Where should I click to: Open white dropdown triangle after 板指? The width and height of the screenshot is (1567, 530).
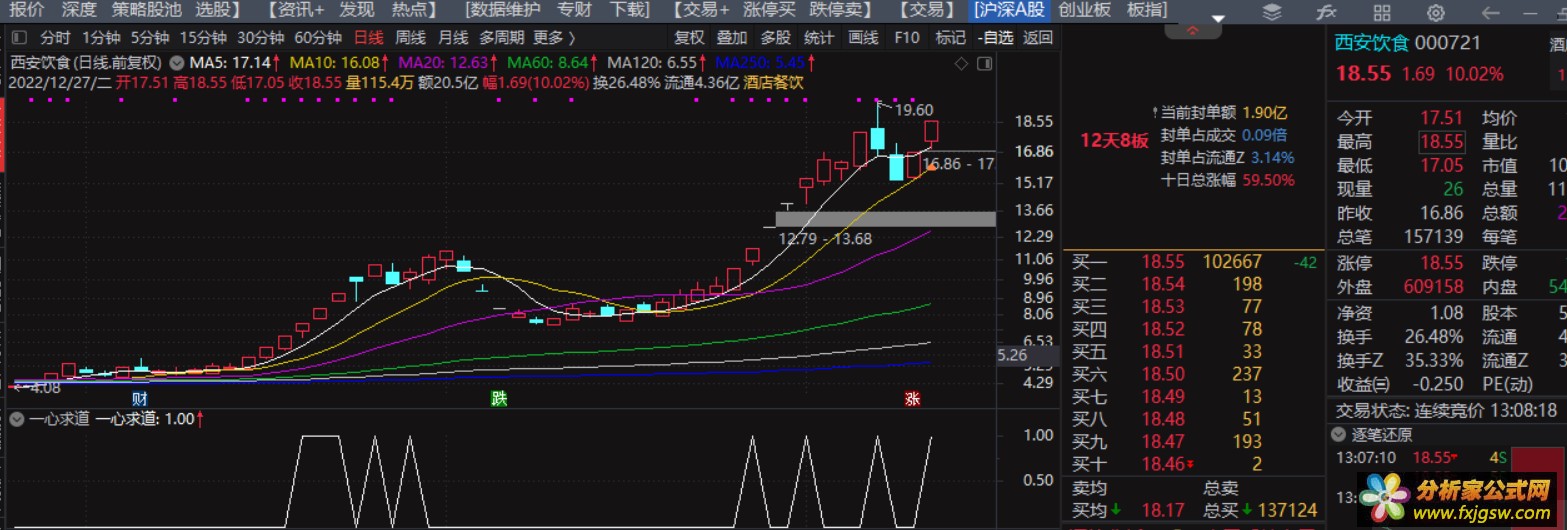1217,18
